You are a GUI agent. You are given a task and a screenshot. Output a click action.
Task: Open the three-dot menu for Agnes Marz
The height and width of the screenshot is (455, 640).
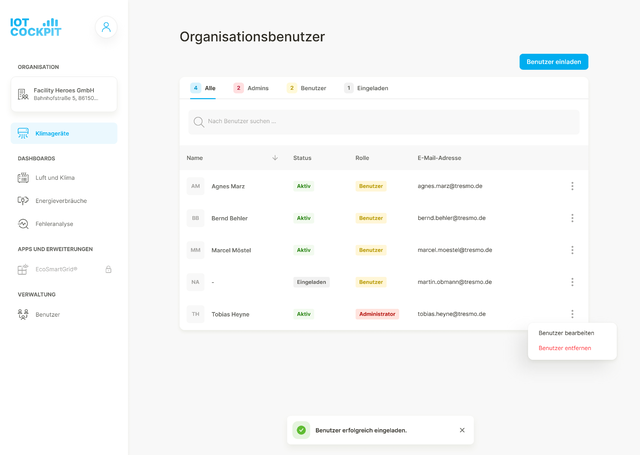[572, 186]
